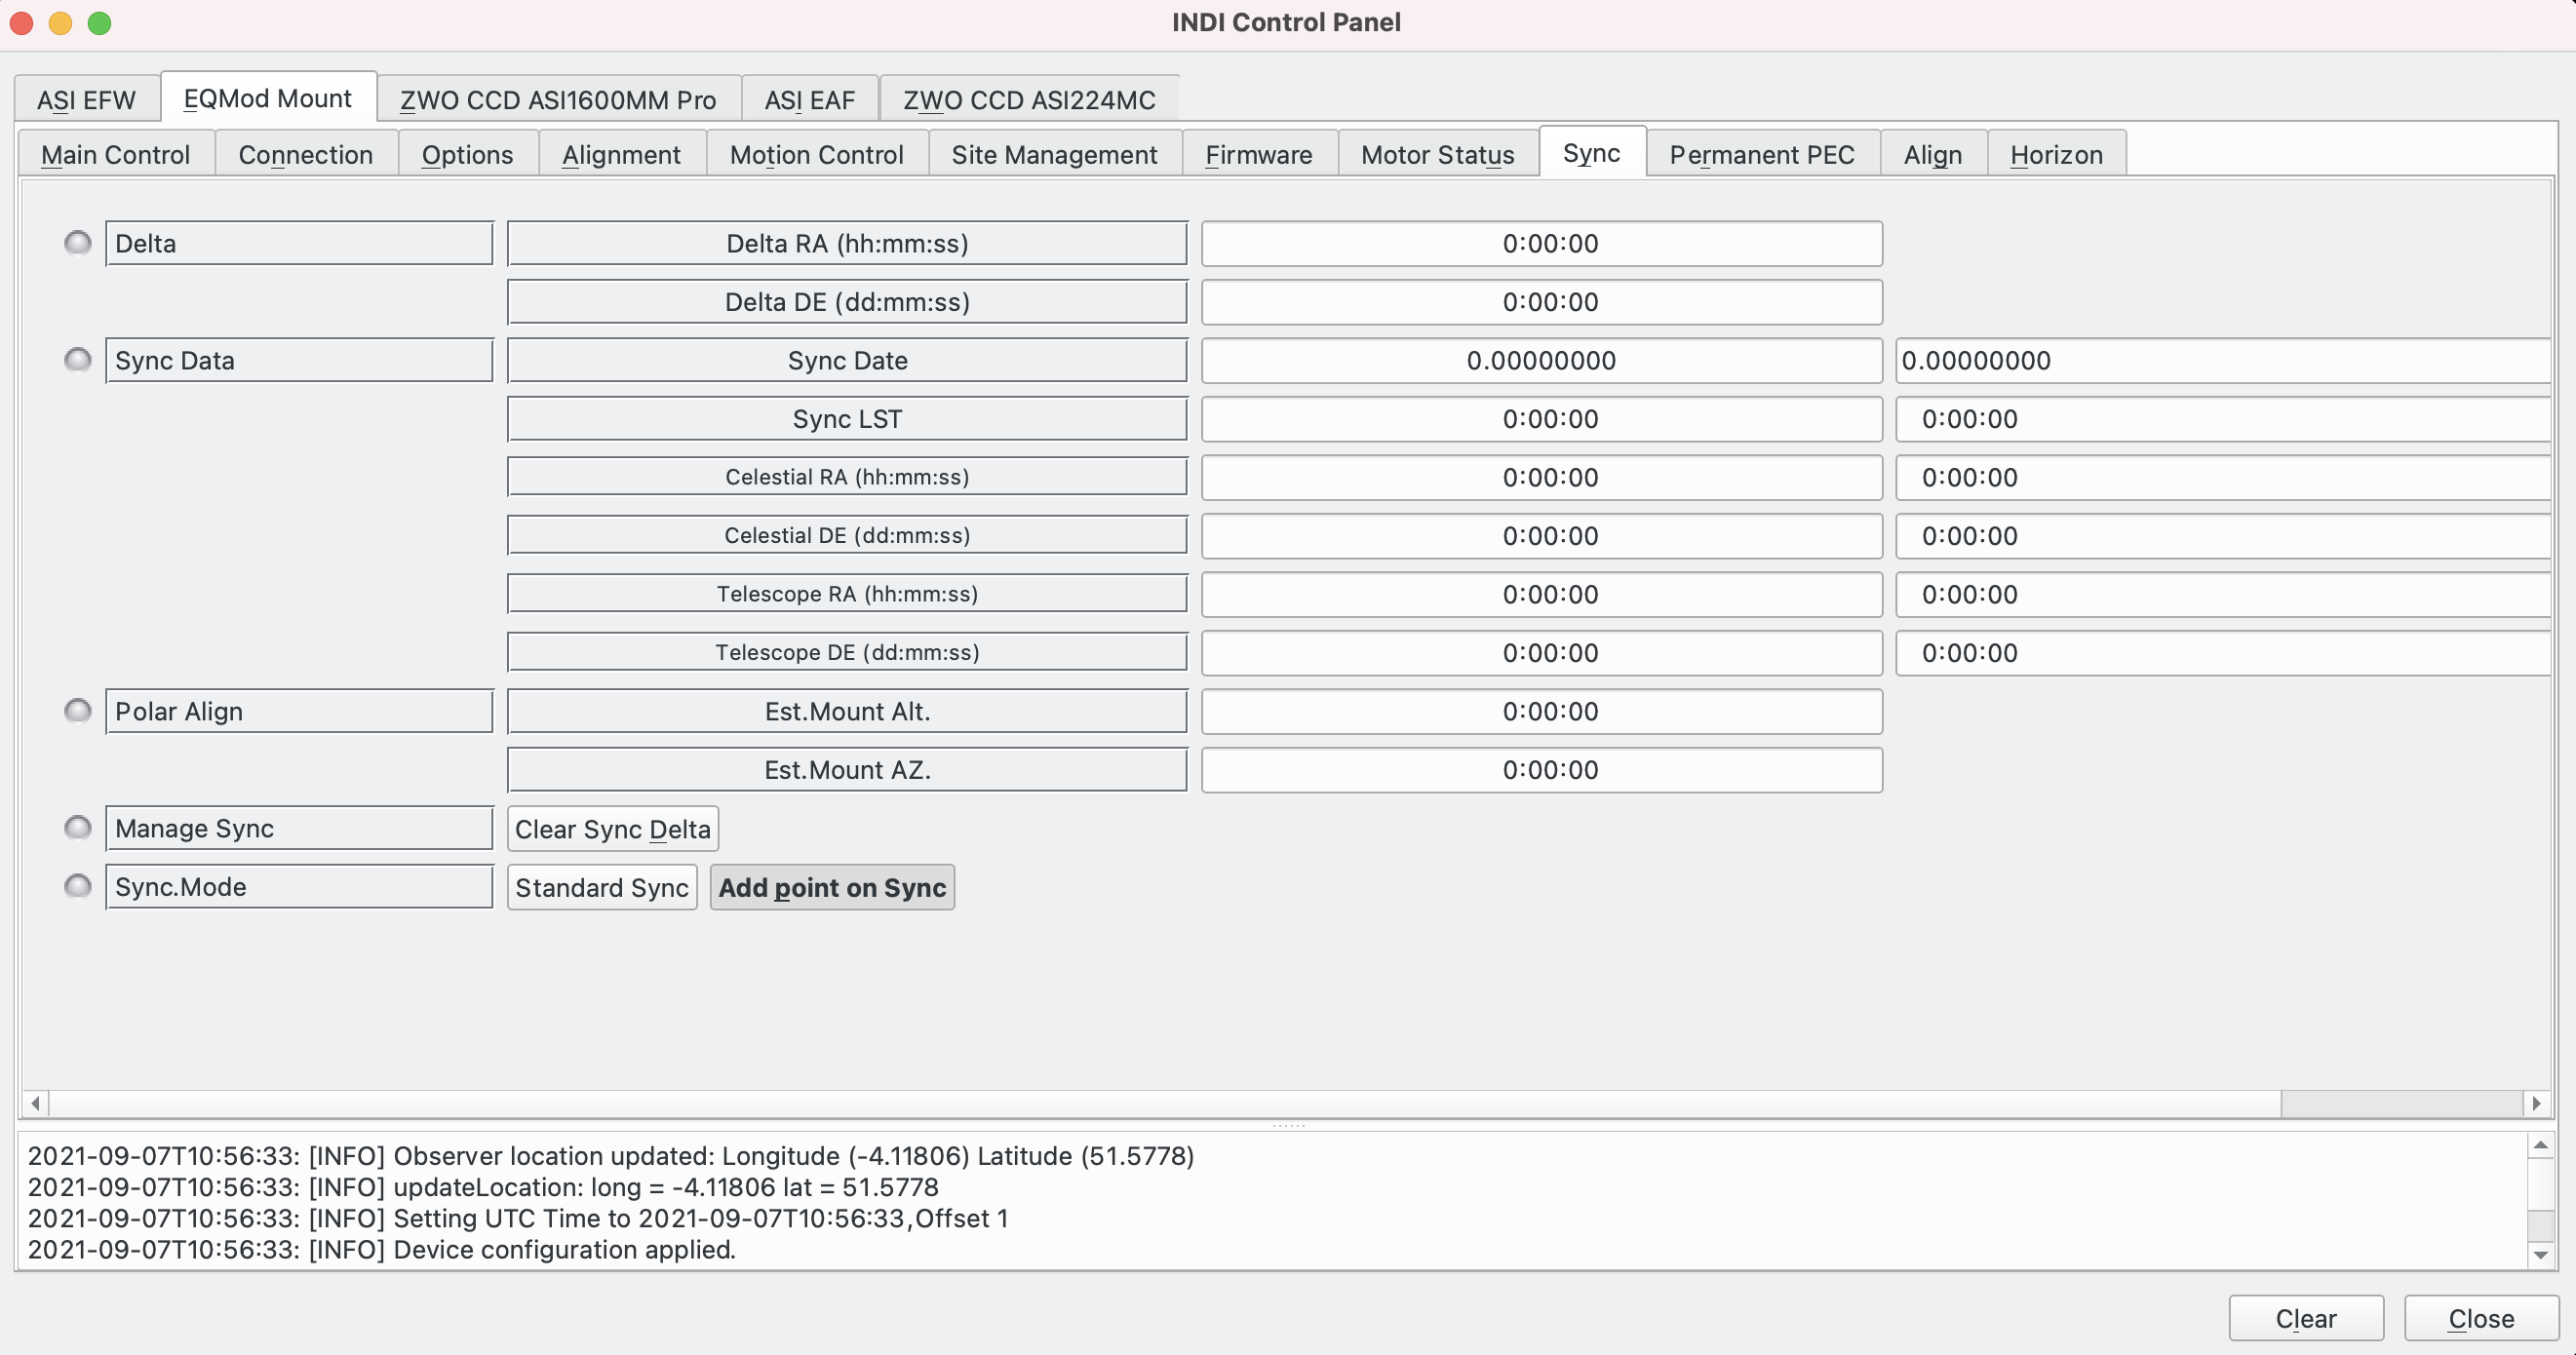The height and width of the screenshot is (1355, 2576).
Task: Click the Est.Mount Alt. label
Action: click(x=847, y=711)
